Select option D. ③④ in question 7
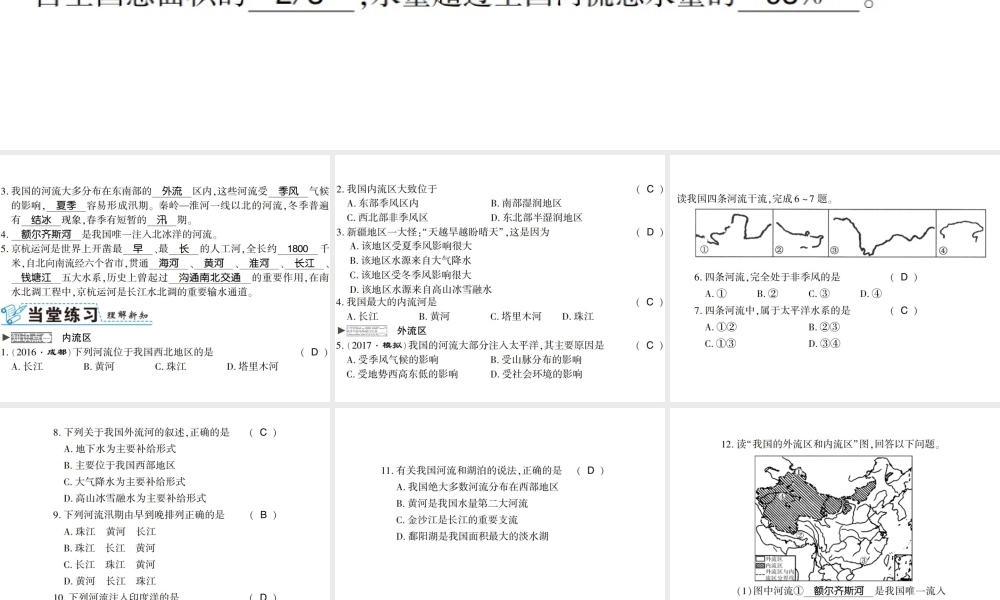This screenshot has height=600, width=1000. pyautogui.click(x=824, y=344)
